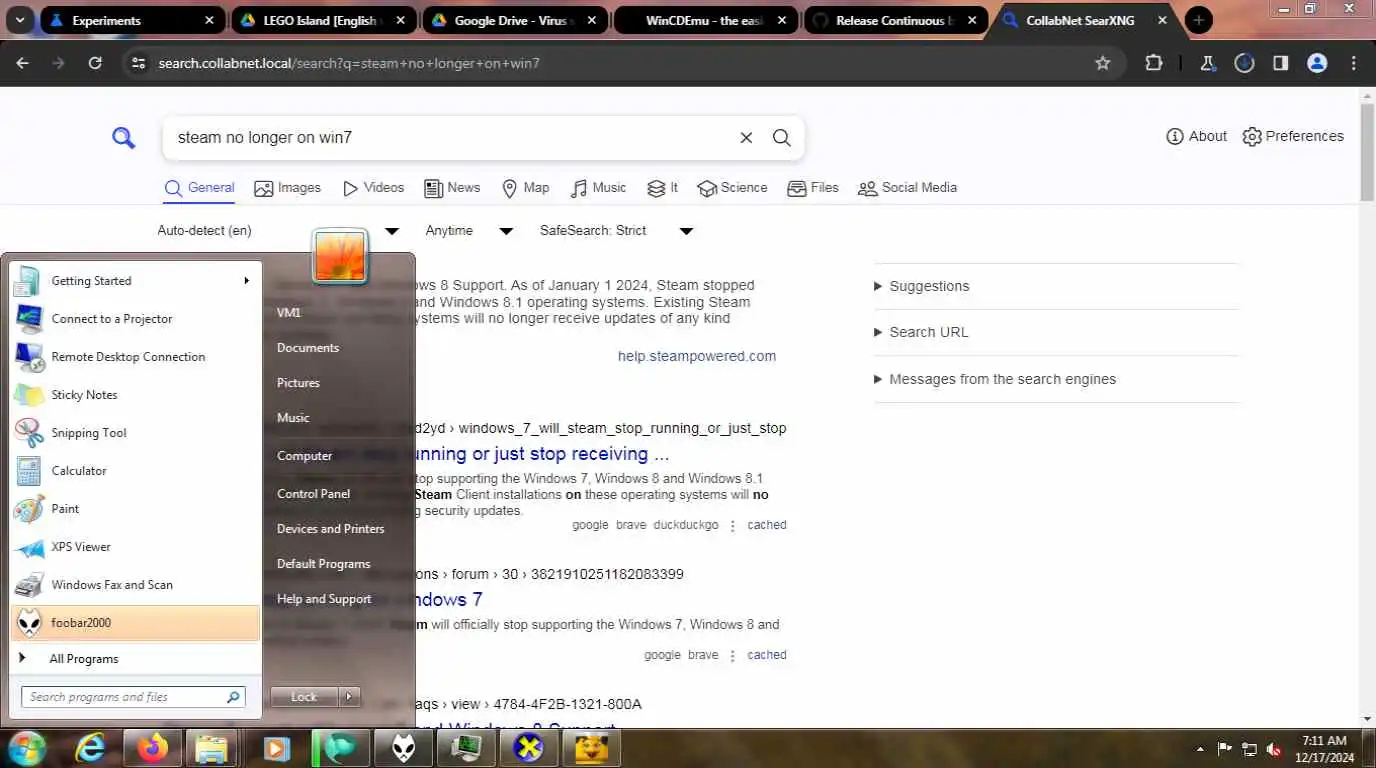Open the Preferences link
1376x768 pixels.
point(1293,137)
